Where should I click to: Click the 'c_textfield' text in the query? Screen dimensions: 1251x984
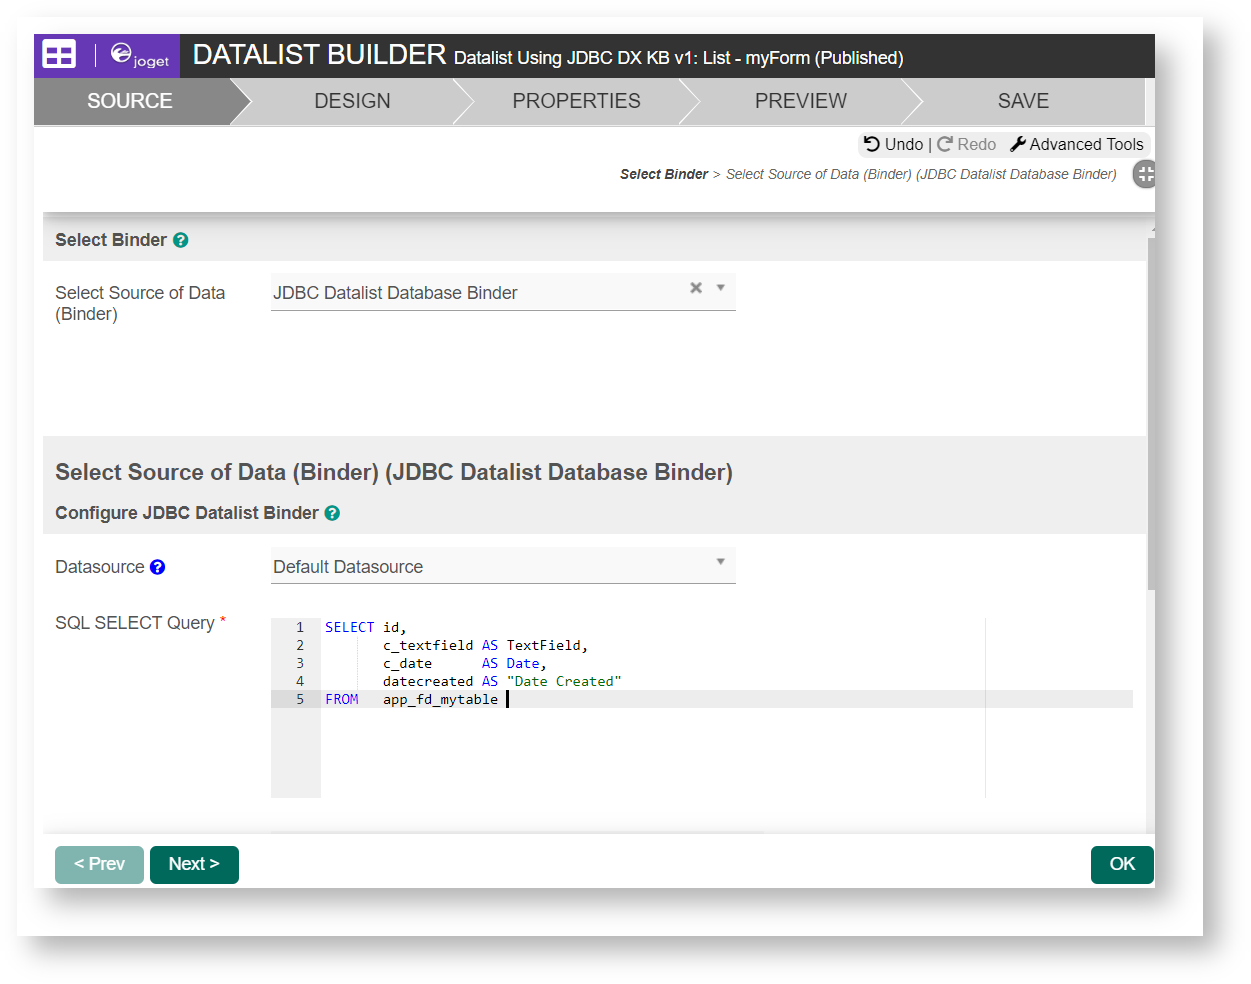428,645
